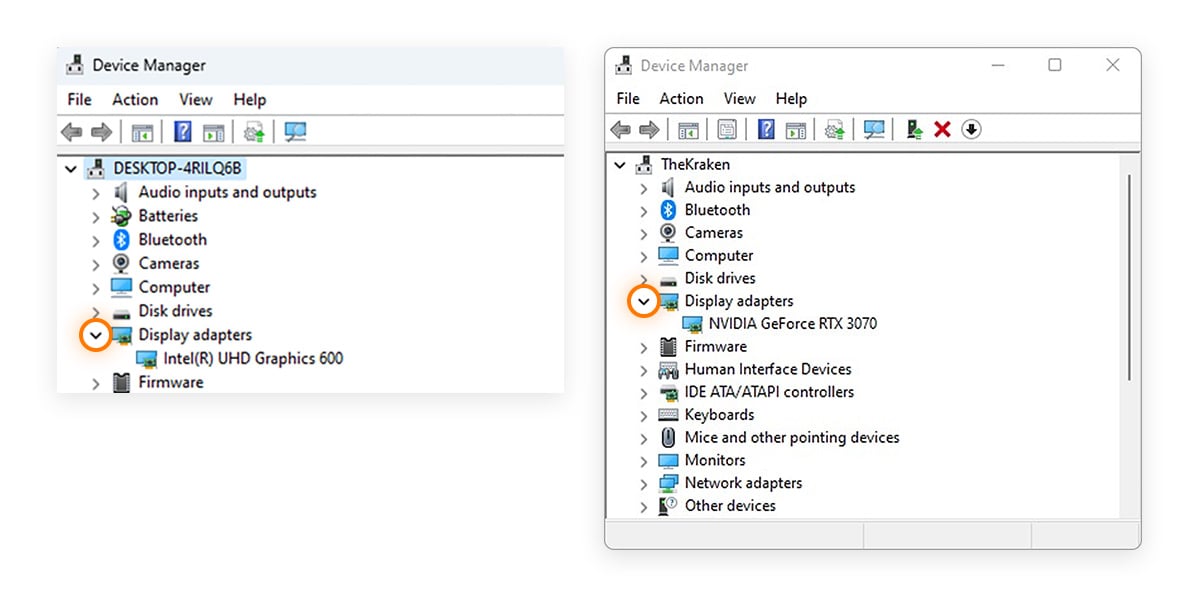Screen dimensions: 1200x596
Task: Expand Mice and other pointing devices chevron
Action: tap(644, 438)
